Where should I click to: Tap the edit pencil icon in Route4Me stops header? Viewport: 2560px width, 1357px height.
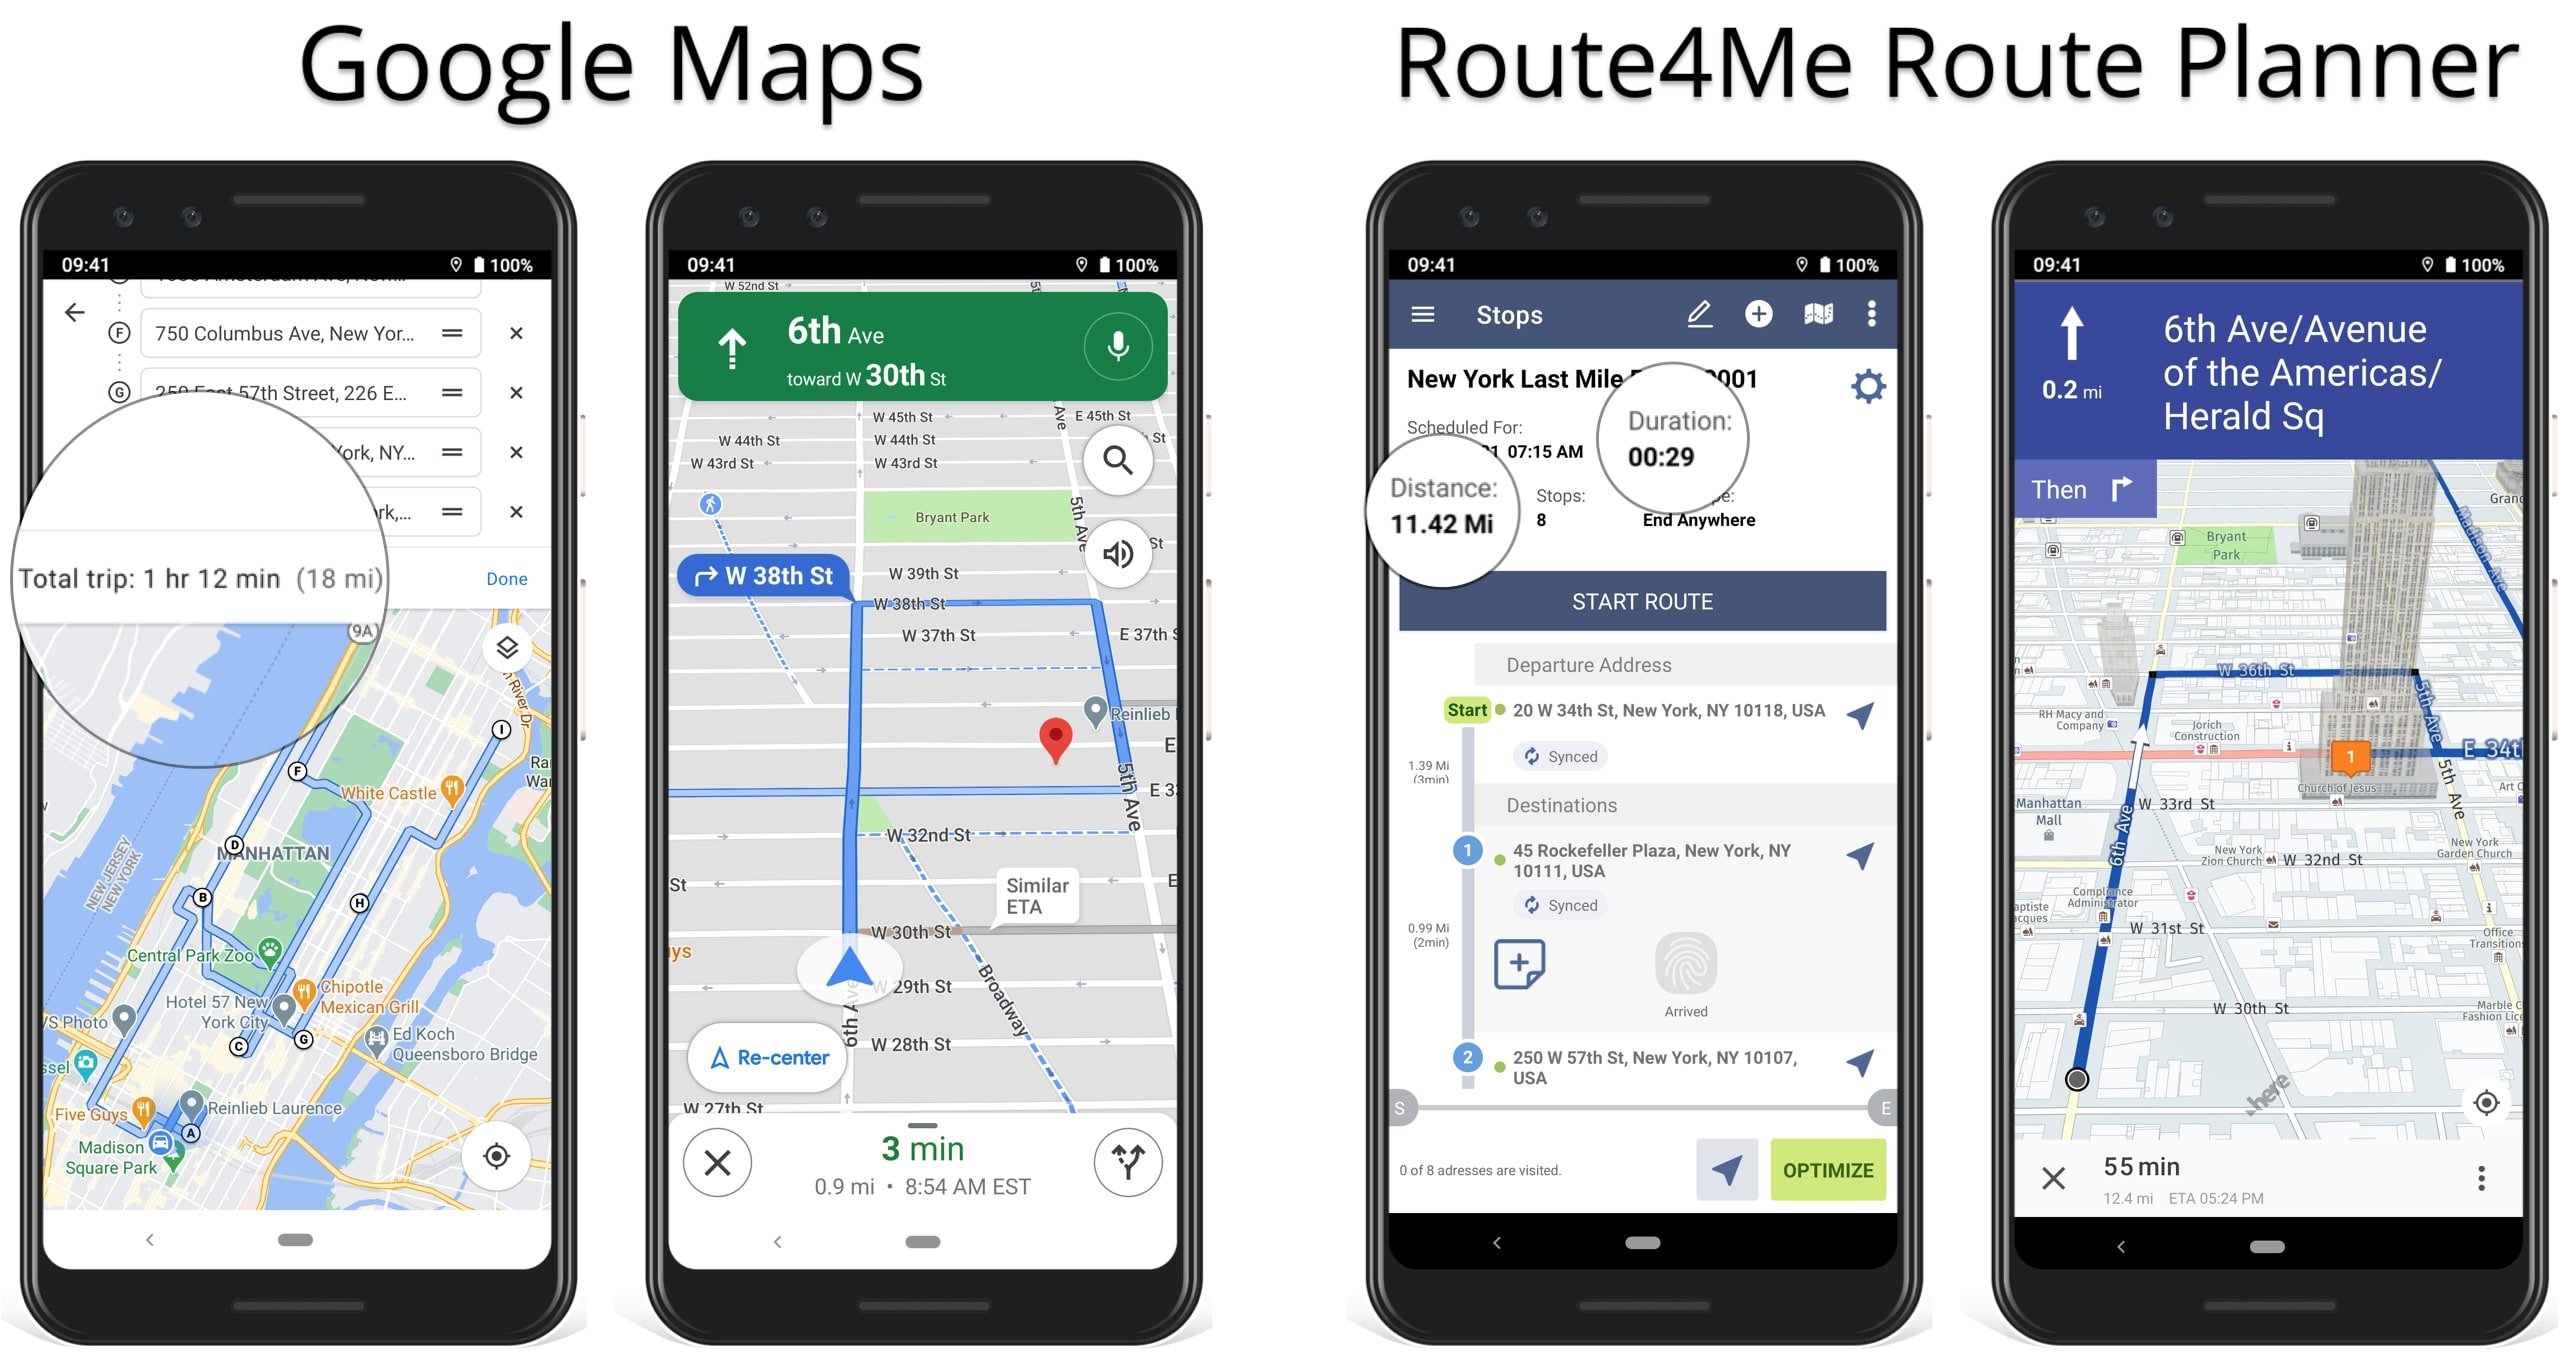point(1698,315)
